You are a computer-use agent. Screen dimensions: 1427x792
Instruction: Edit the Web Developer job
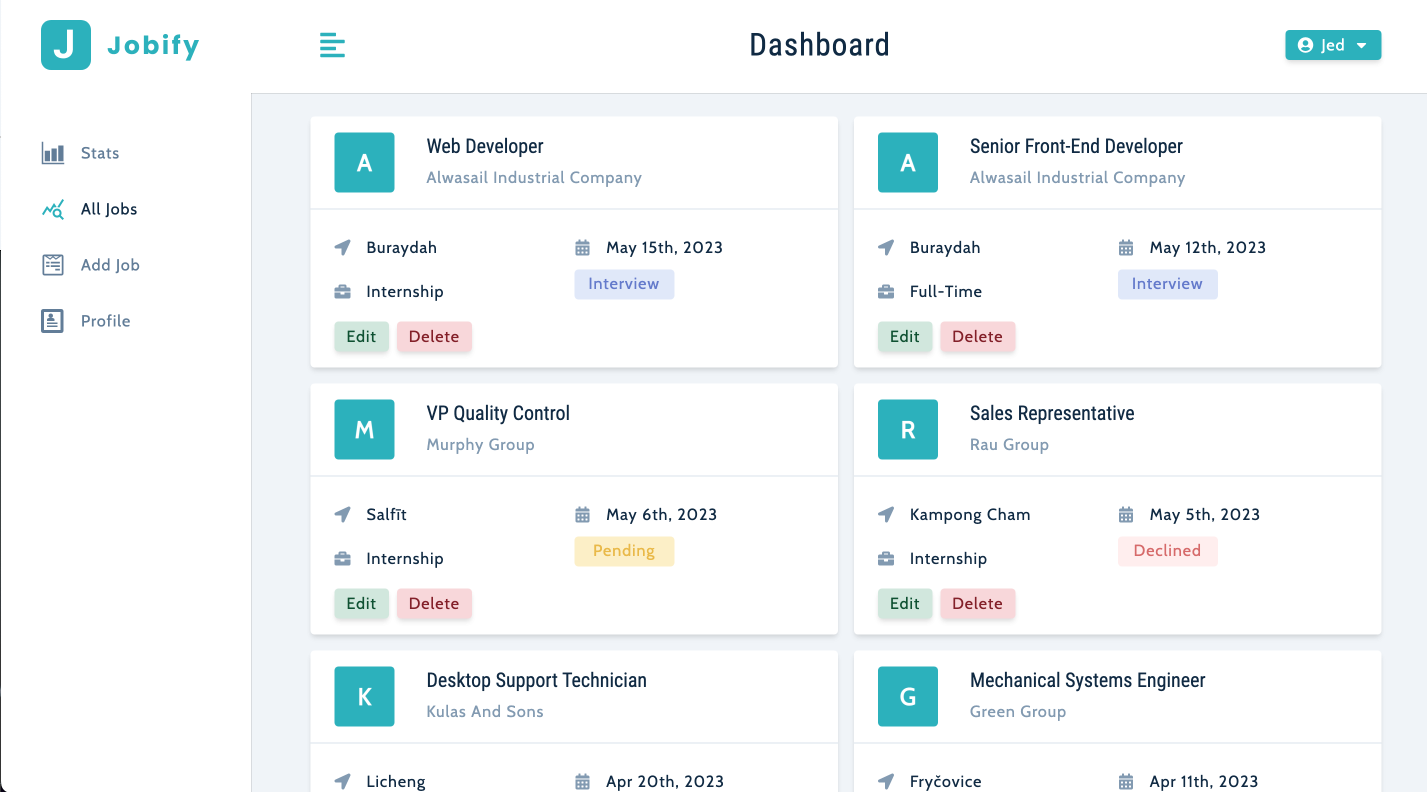(x=361, y=337)
